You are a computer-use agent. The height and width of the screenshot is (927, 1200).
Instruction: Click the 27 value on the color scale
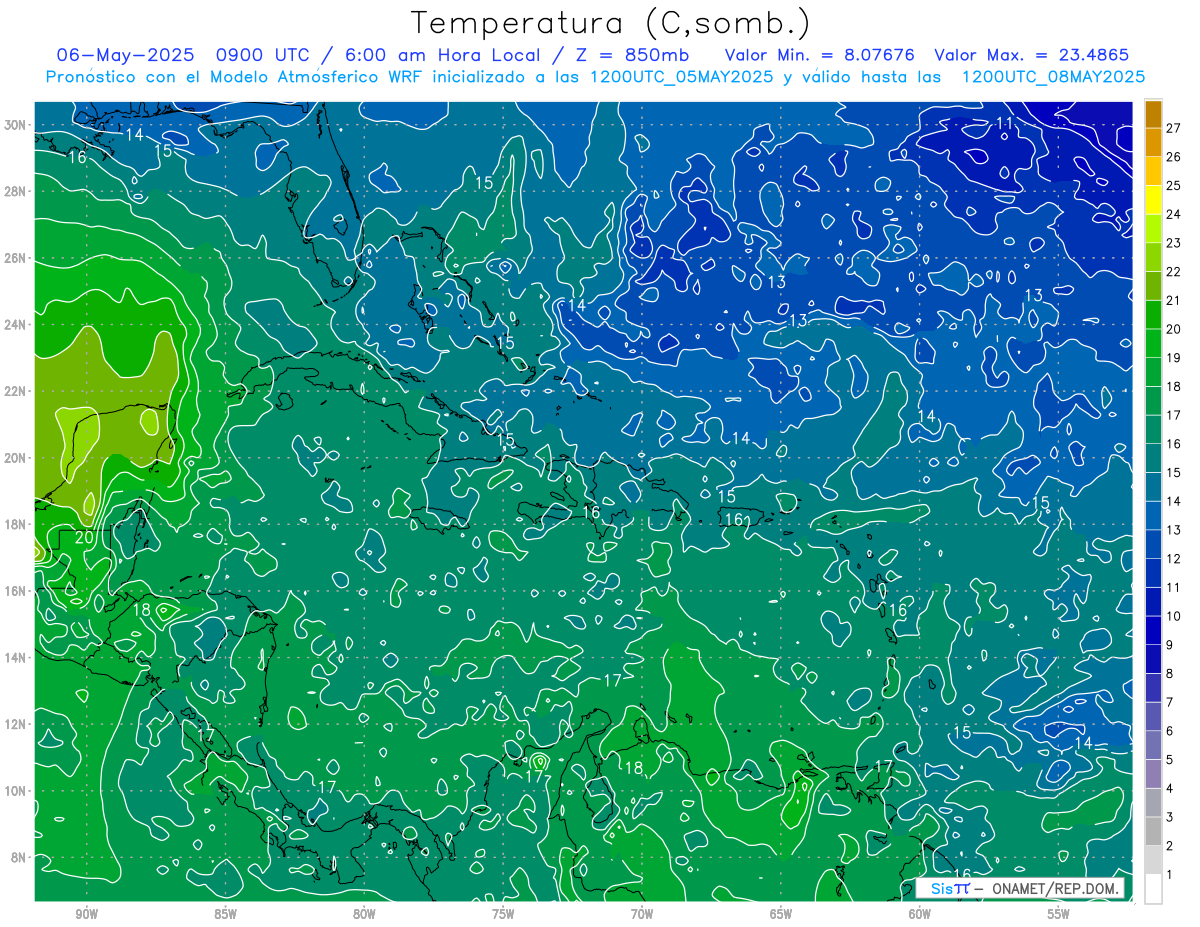click(1174, 128)
